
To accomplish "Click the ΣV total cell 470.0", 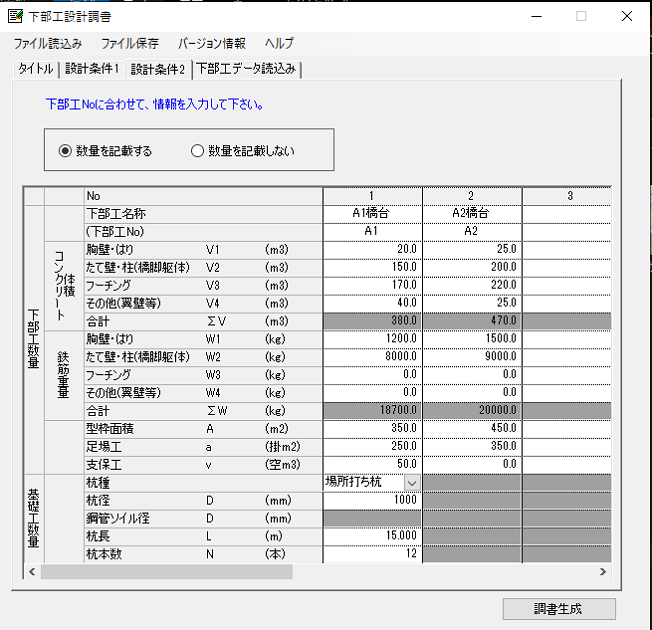I will (472, 321).
